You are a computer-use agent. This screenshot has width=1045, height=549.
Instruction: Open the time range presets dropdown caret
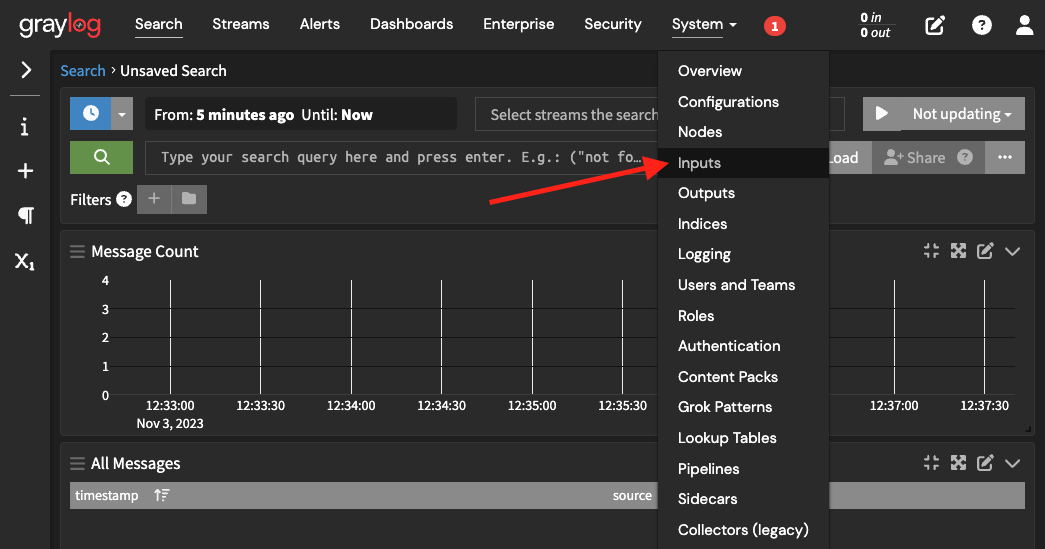coord(122,113)
